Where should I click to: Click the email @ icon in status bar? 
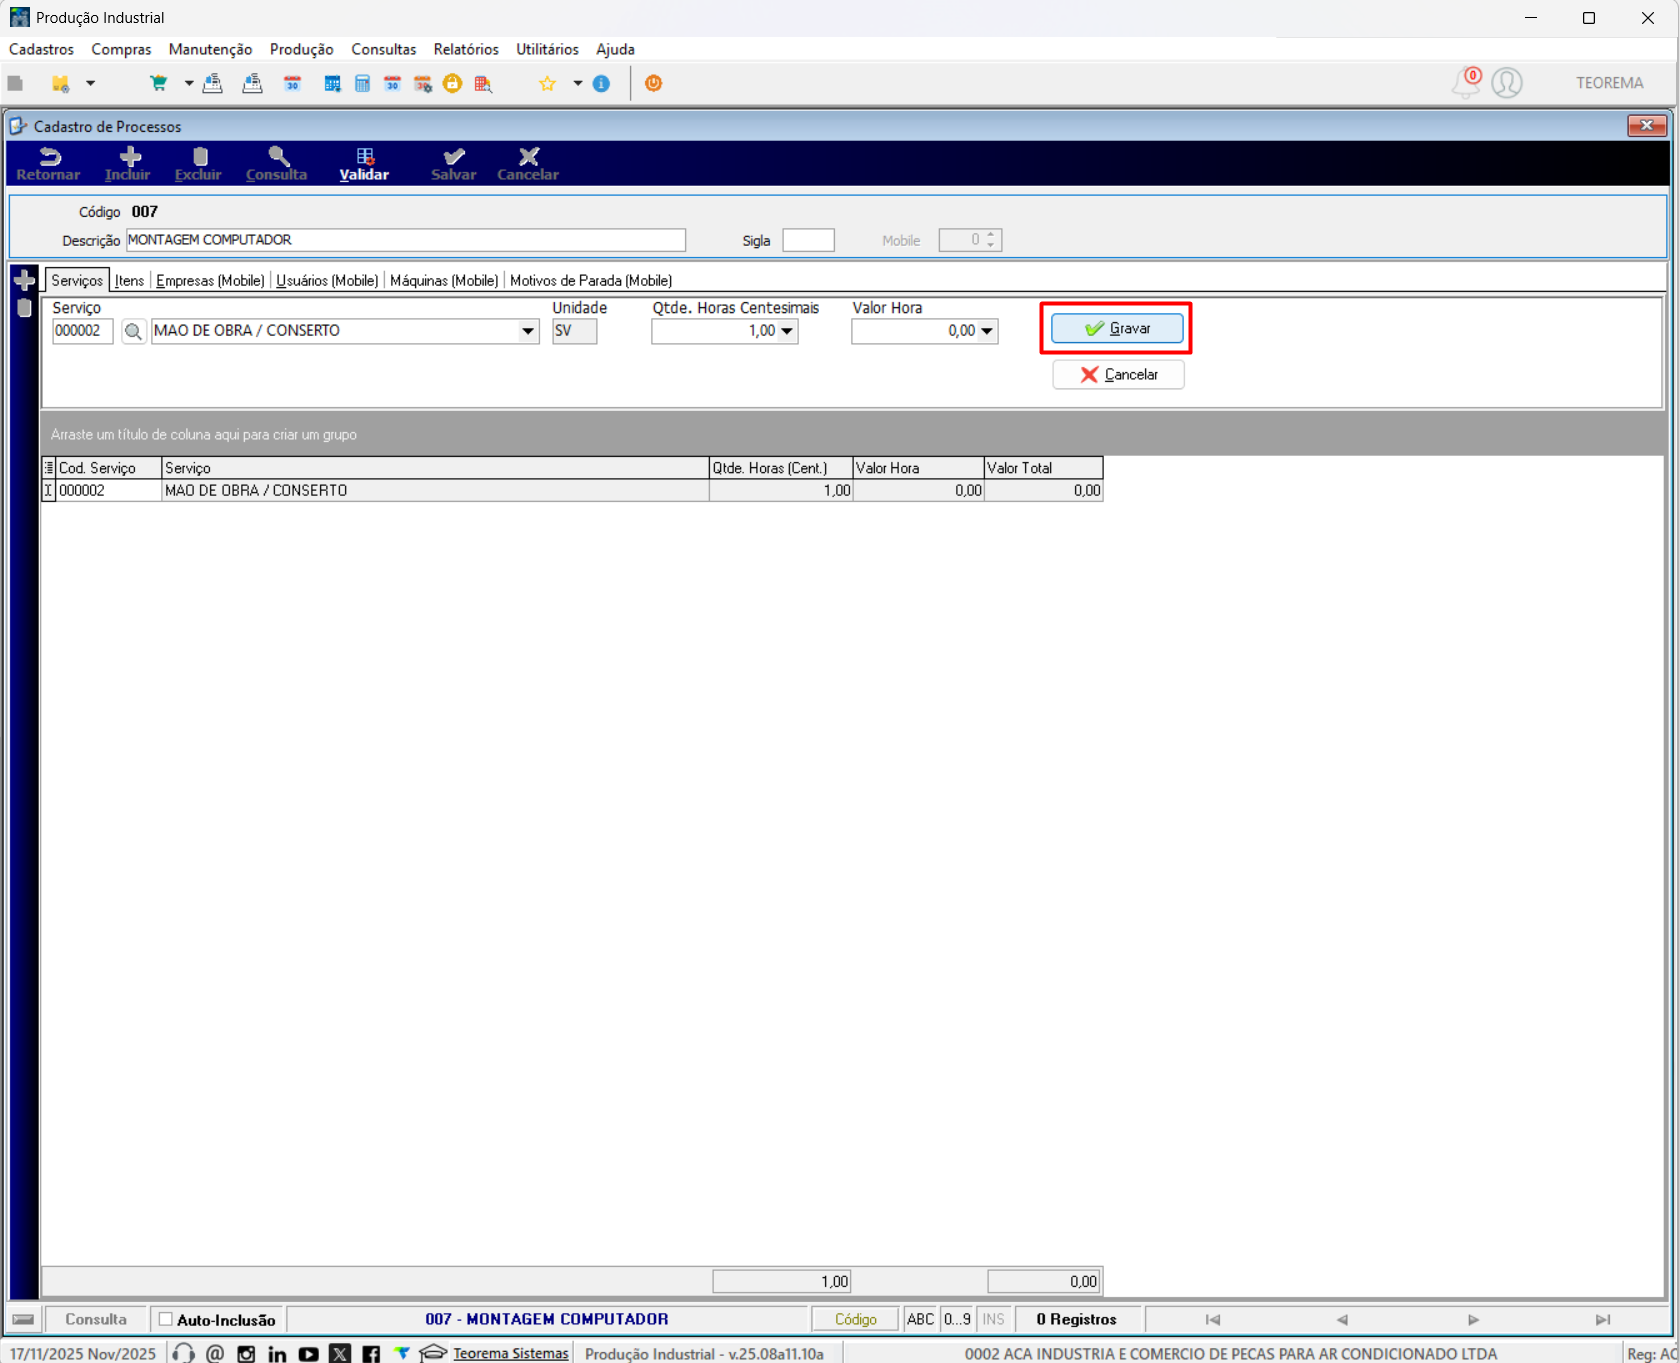click(215, 1353)
